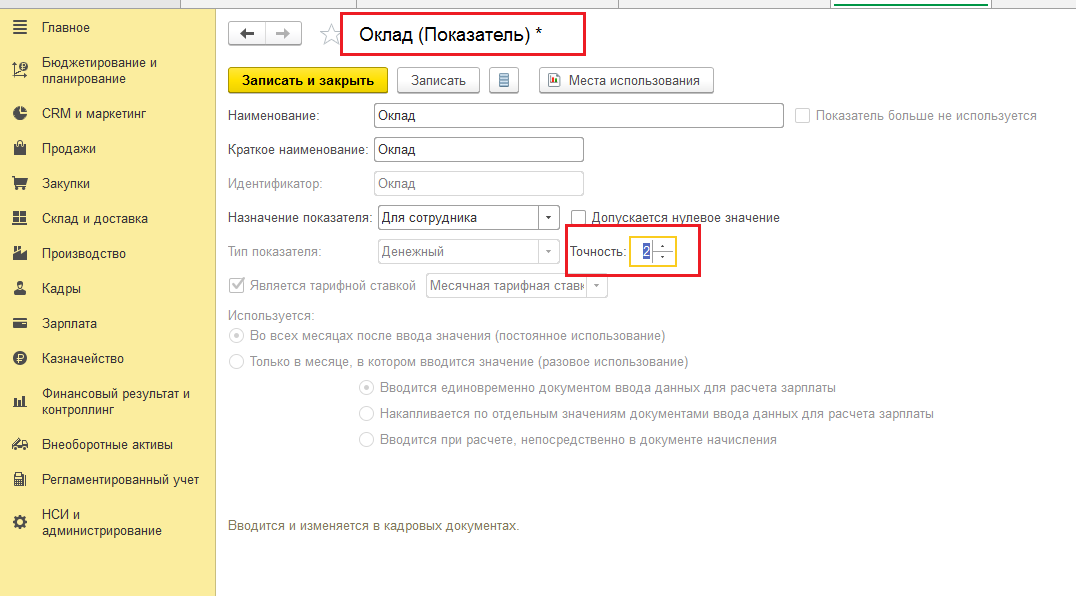Open the Казначейство section icon

pos(22,358)
